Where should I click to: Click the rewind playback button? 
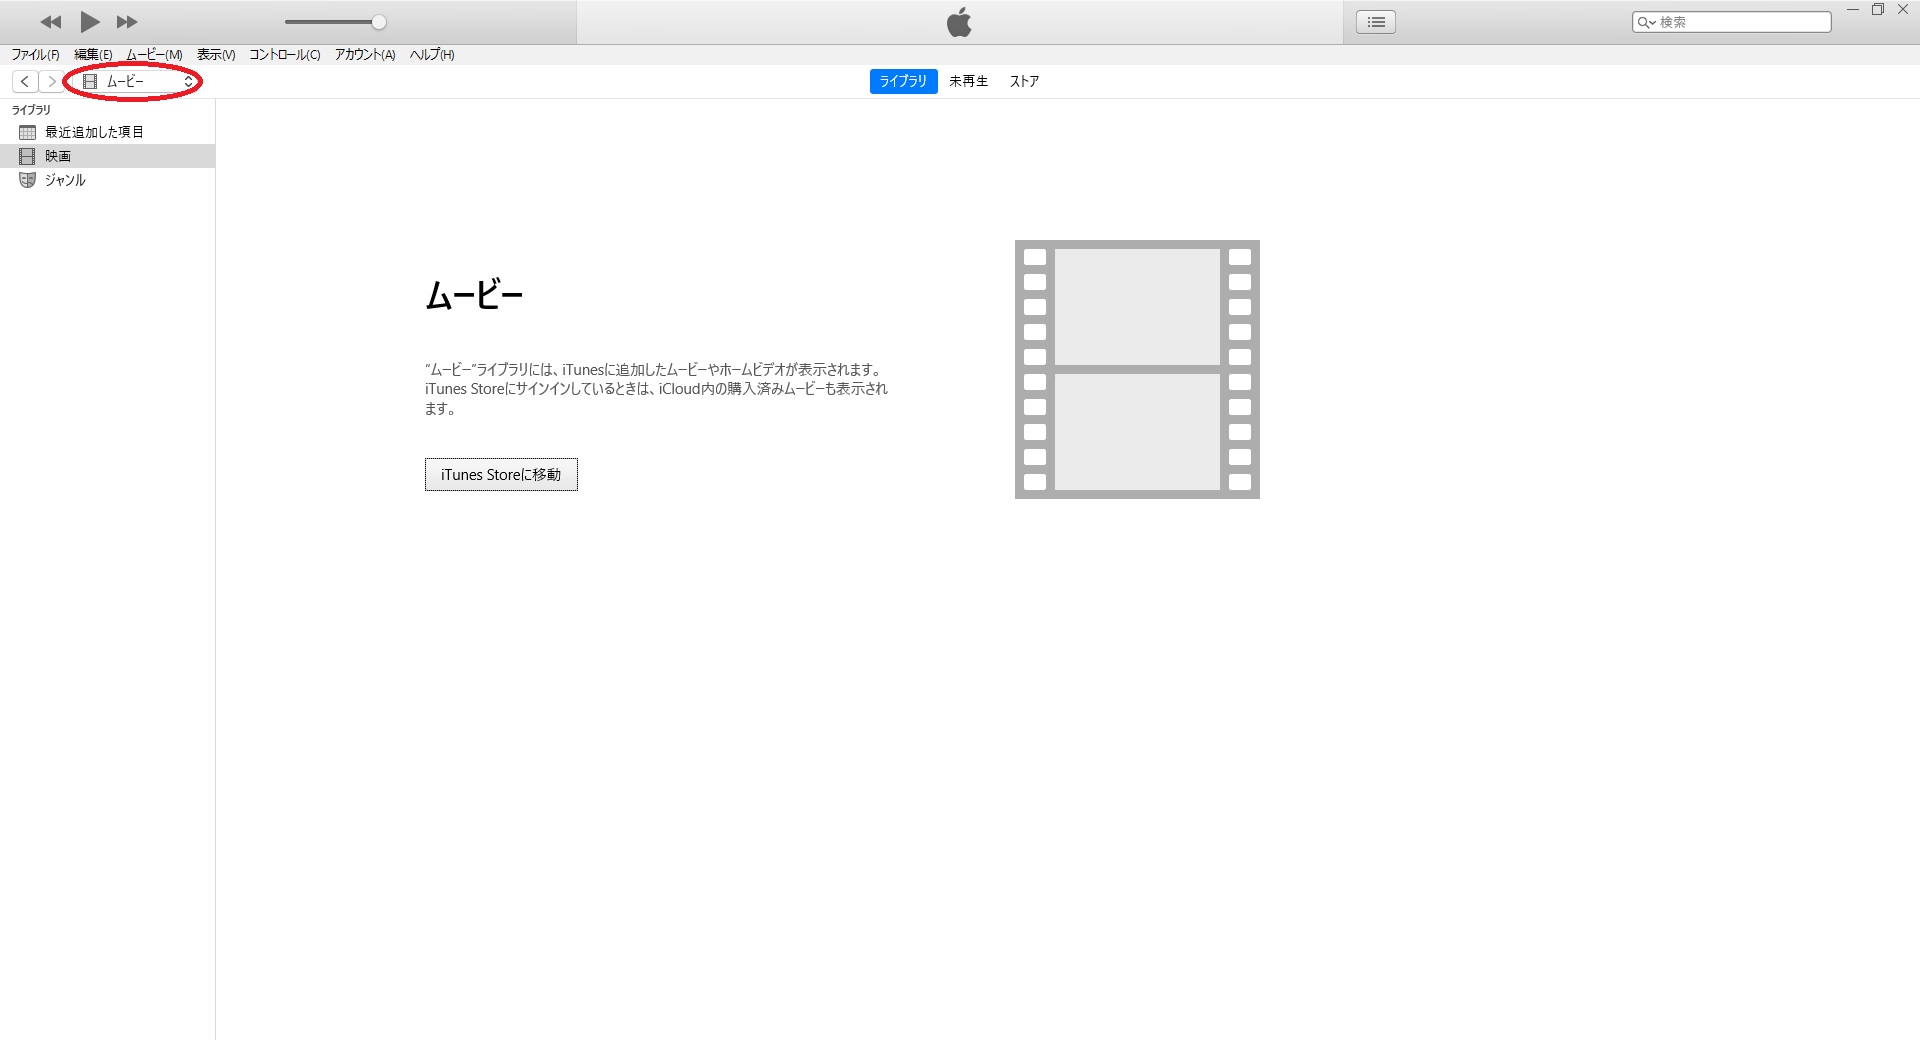[51, 22]
